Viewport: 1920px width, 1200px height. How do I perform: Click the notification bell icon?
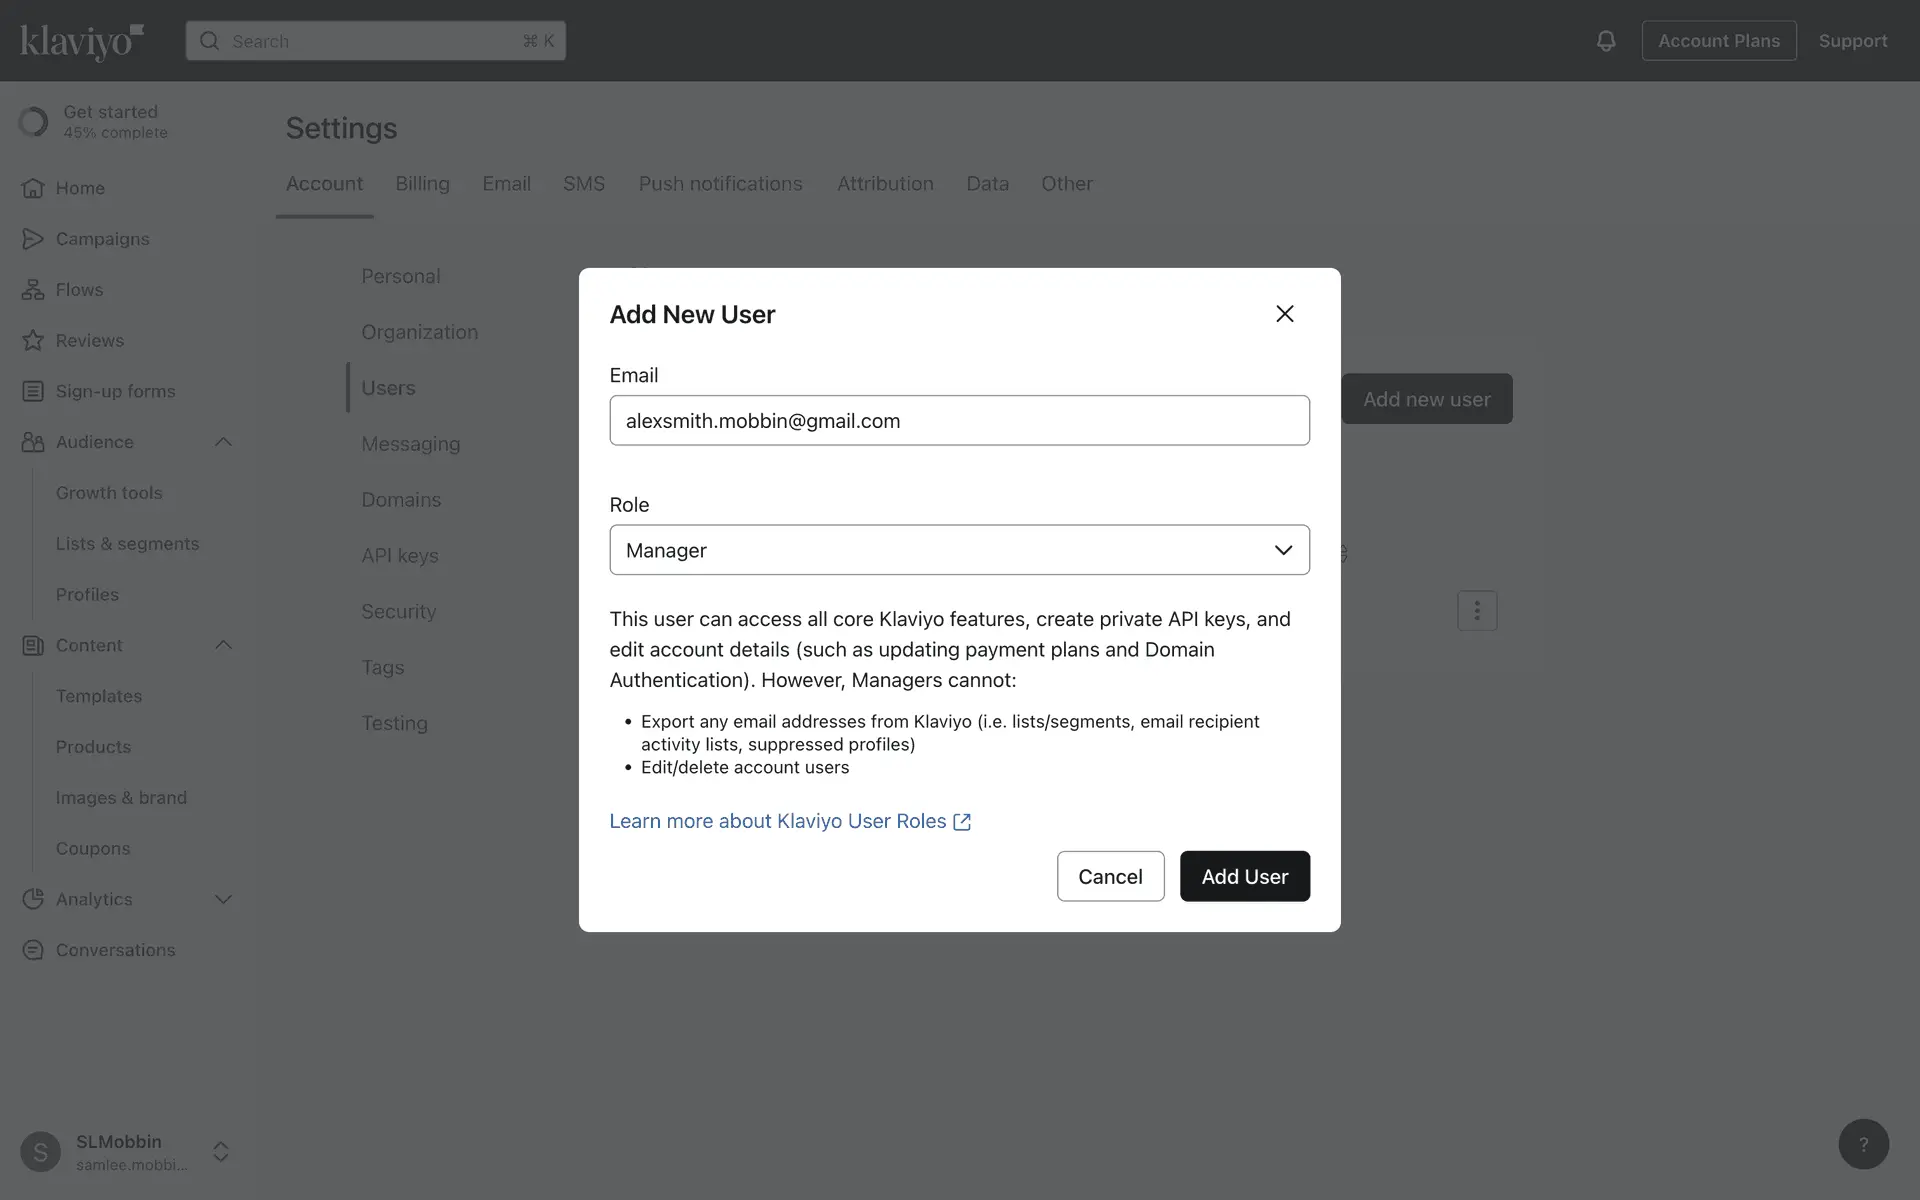point(1605,41)
